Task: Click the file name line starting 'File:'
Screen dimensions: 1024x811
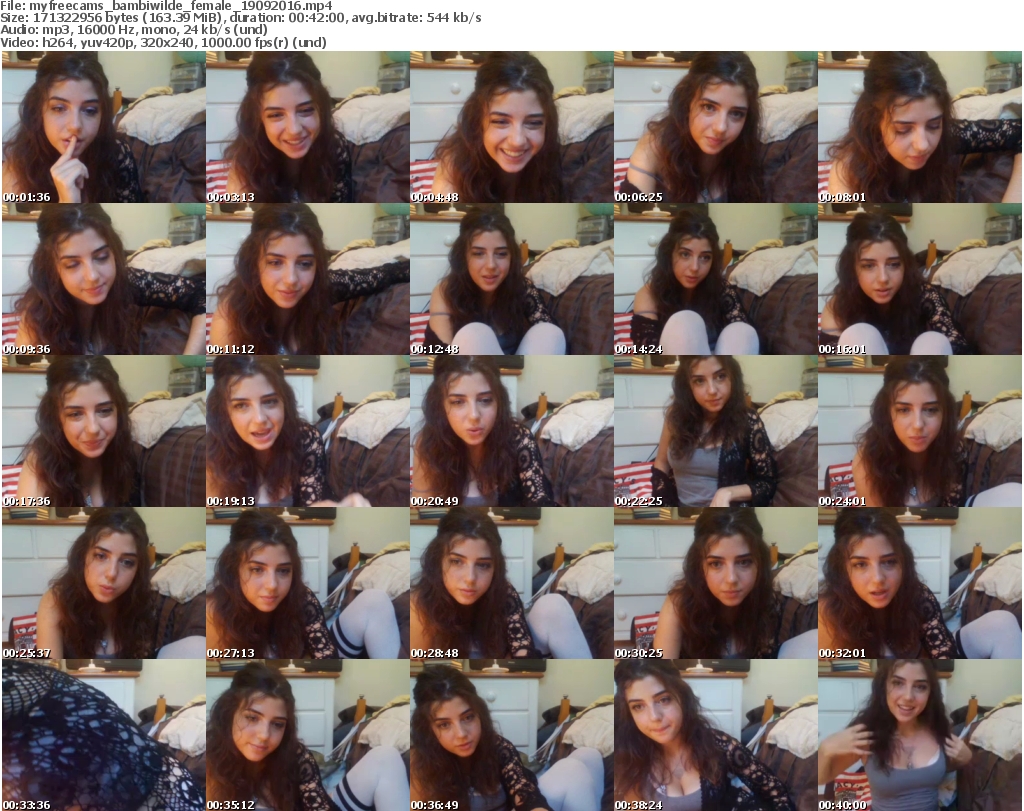Action: point(167,6)
